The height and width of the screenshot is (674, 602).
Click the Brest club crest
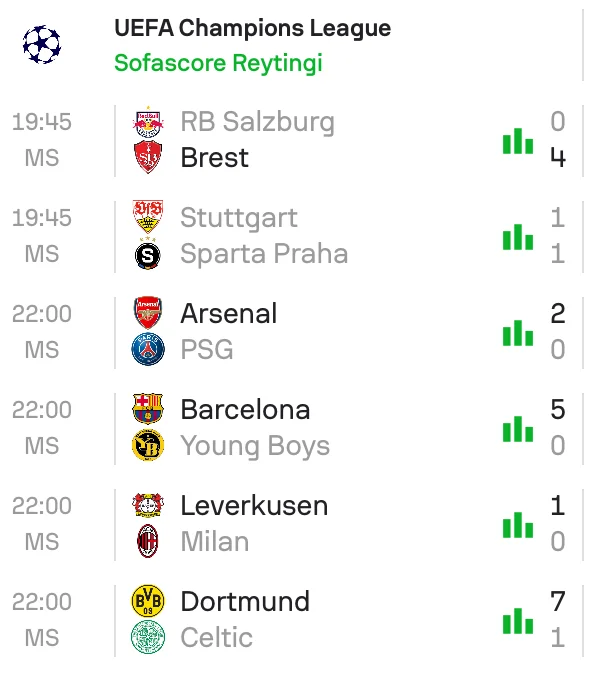click(148, 158)
